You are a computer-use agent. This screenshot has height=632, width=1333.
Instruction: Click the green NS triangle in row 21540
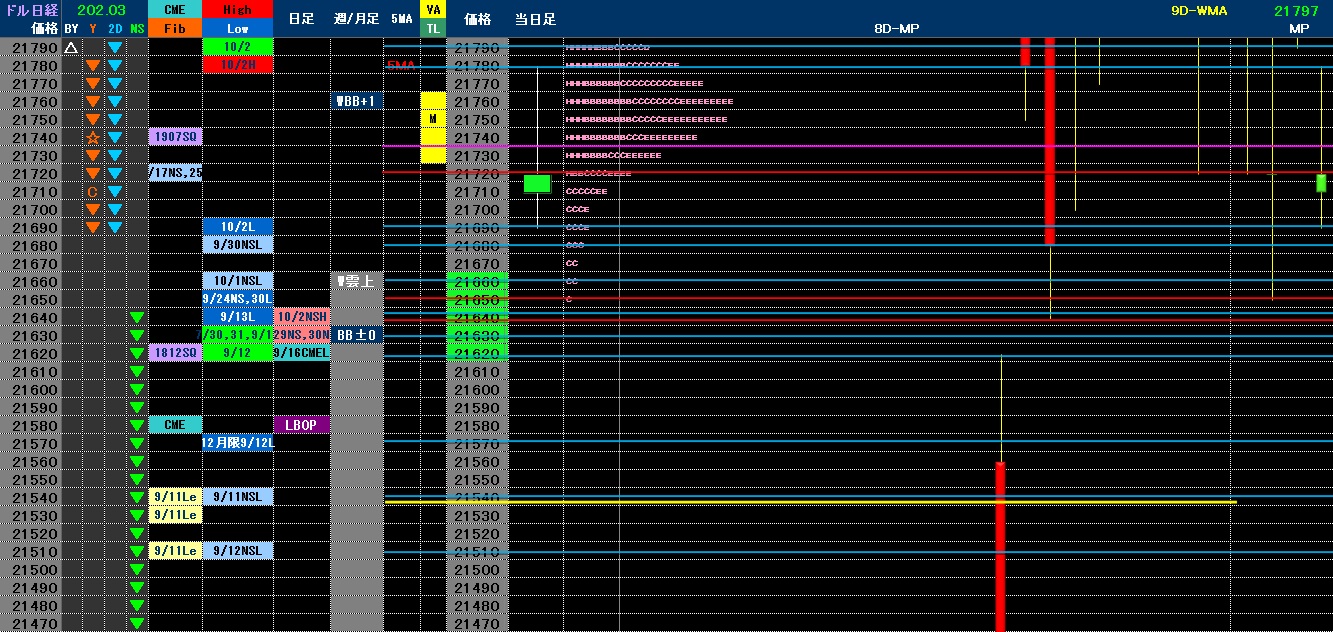[x=137, y=498]
